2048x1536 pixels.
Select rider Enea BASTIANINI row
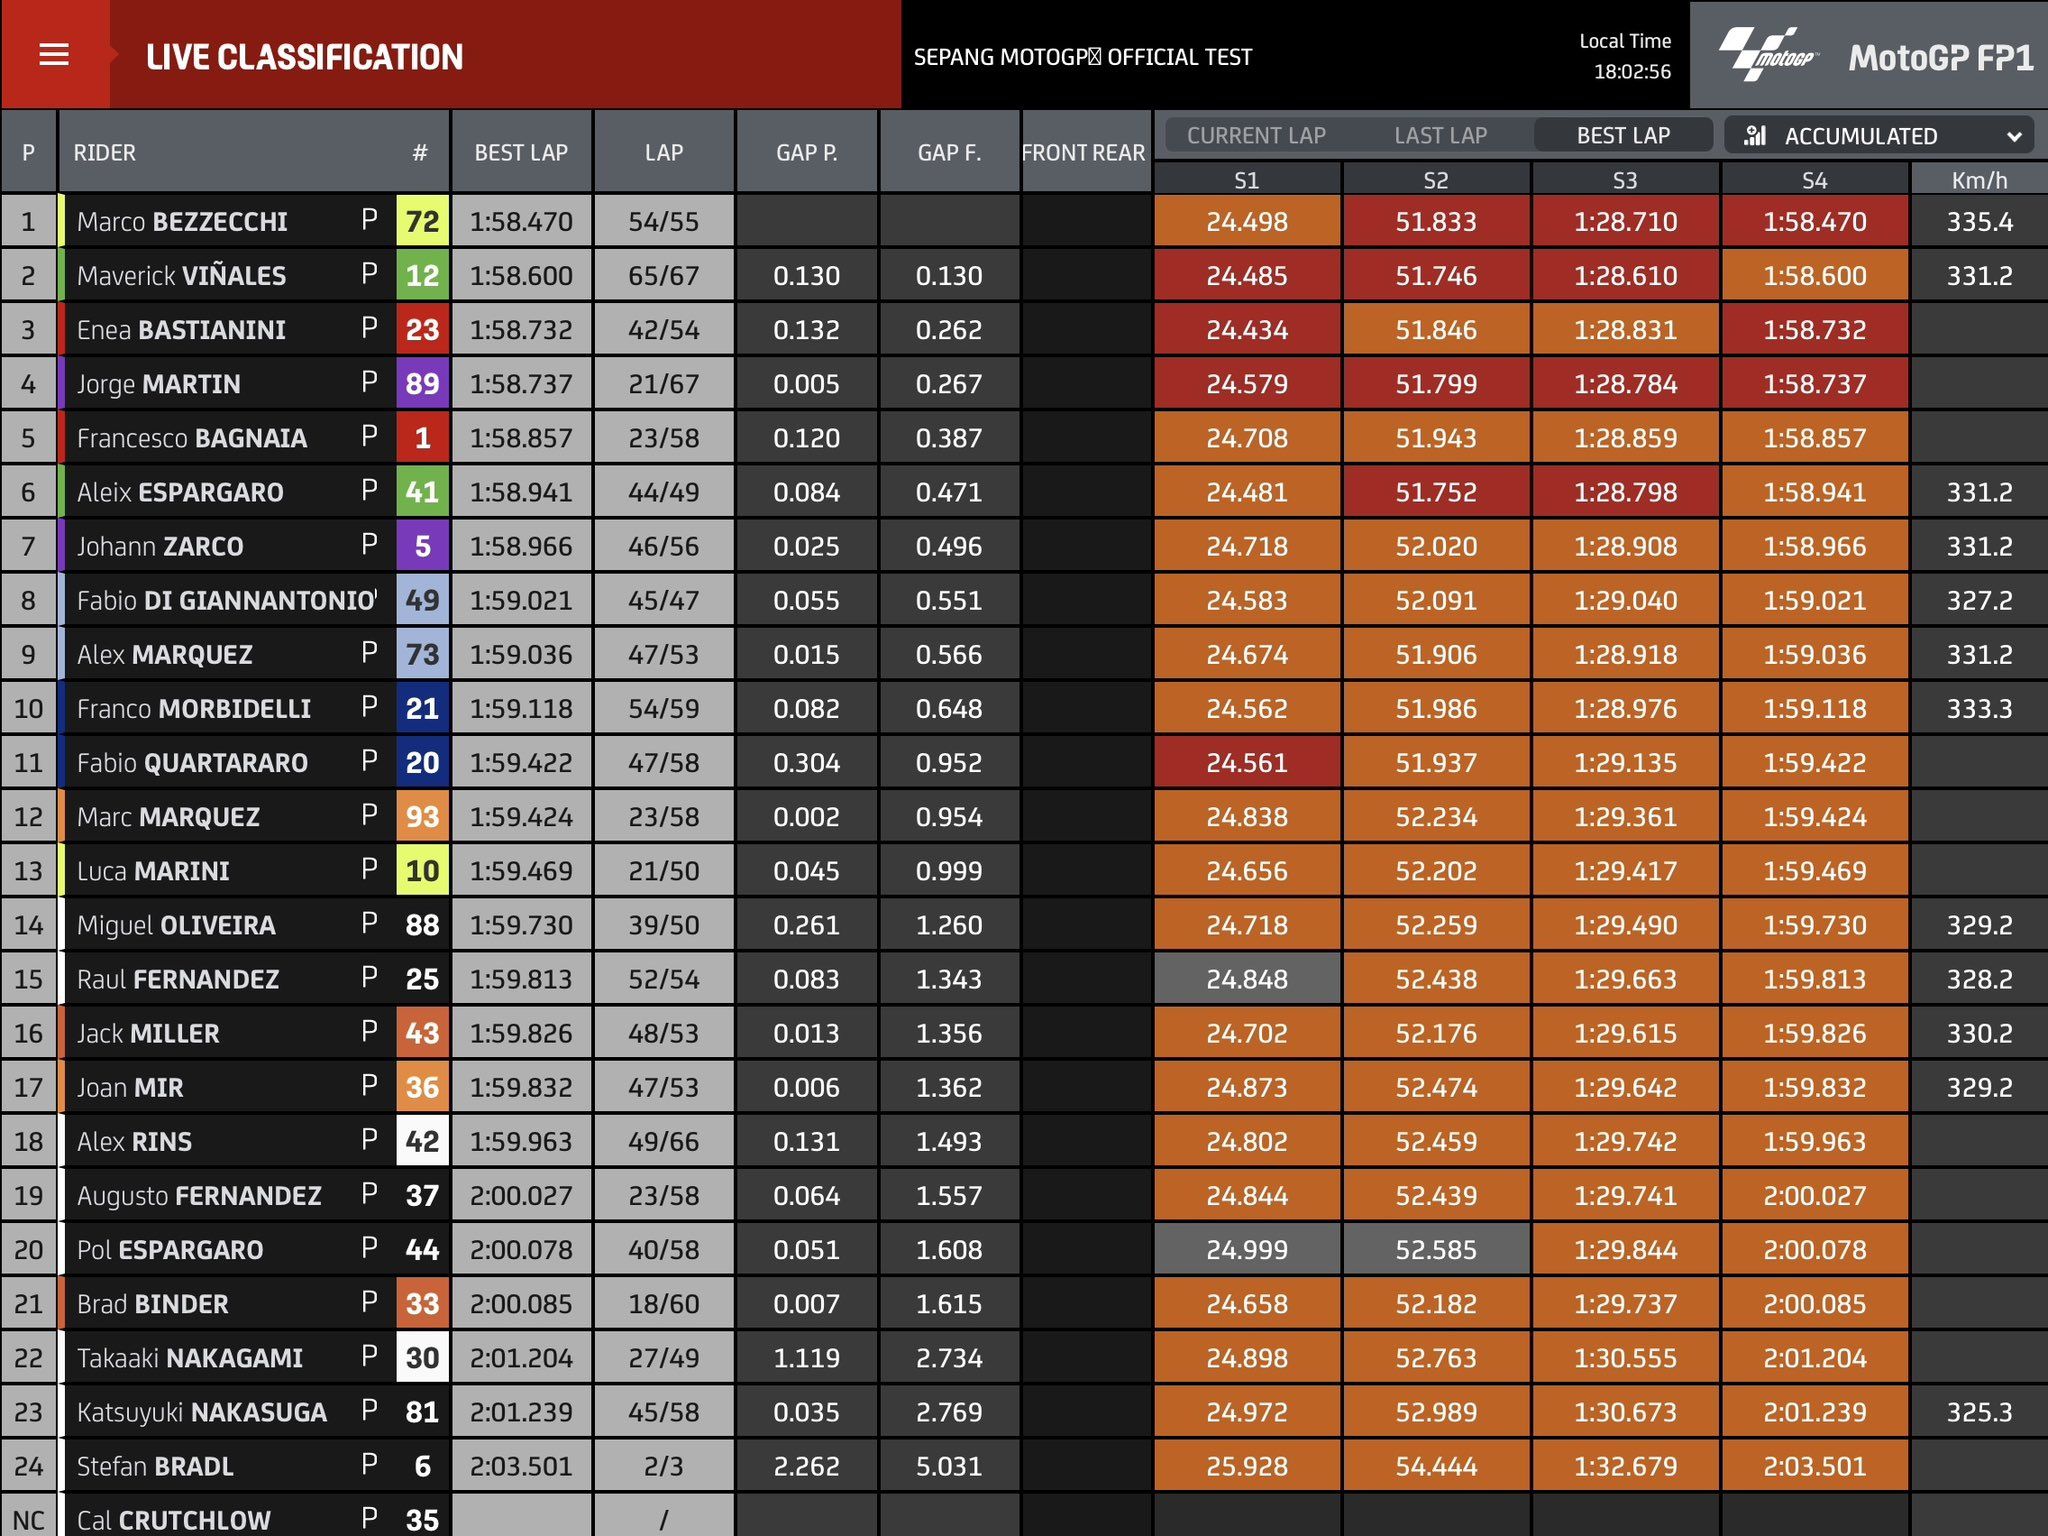(x=182, y=330)
